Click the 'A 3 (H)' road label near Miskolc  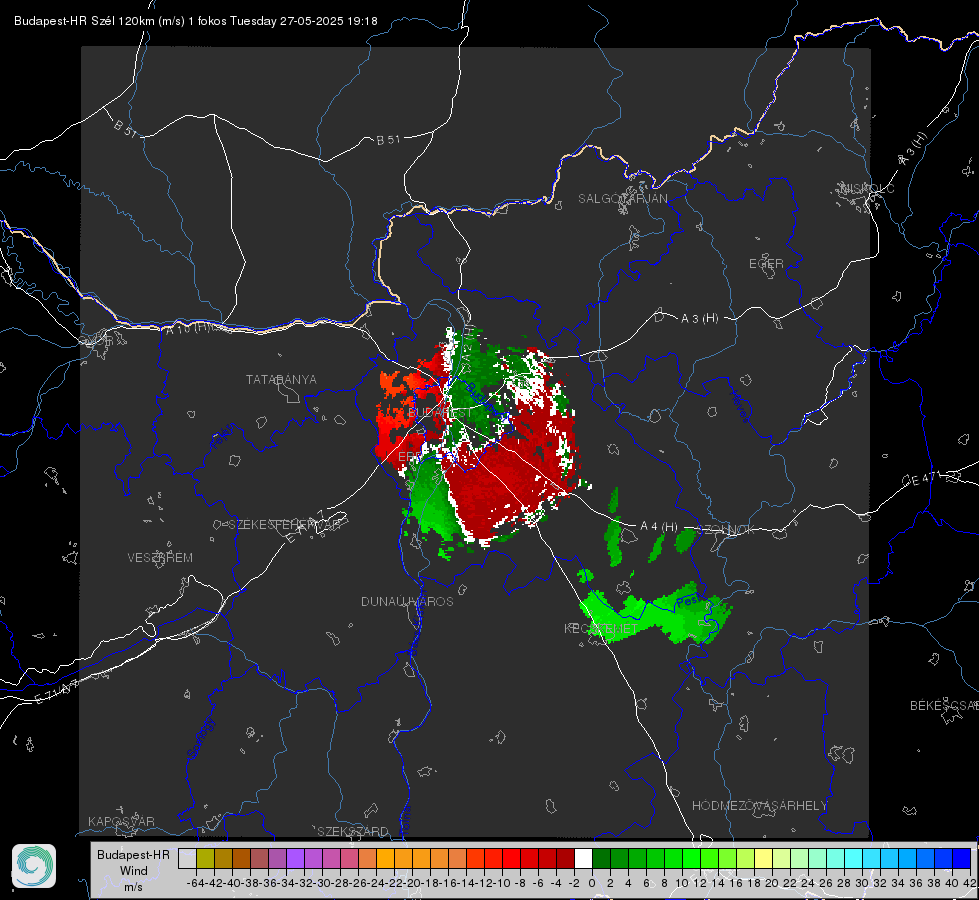pyautogui.click(x=913, y=149)
